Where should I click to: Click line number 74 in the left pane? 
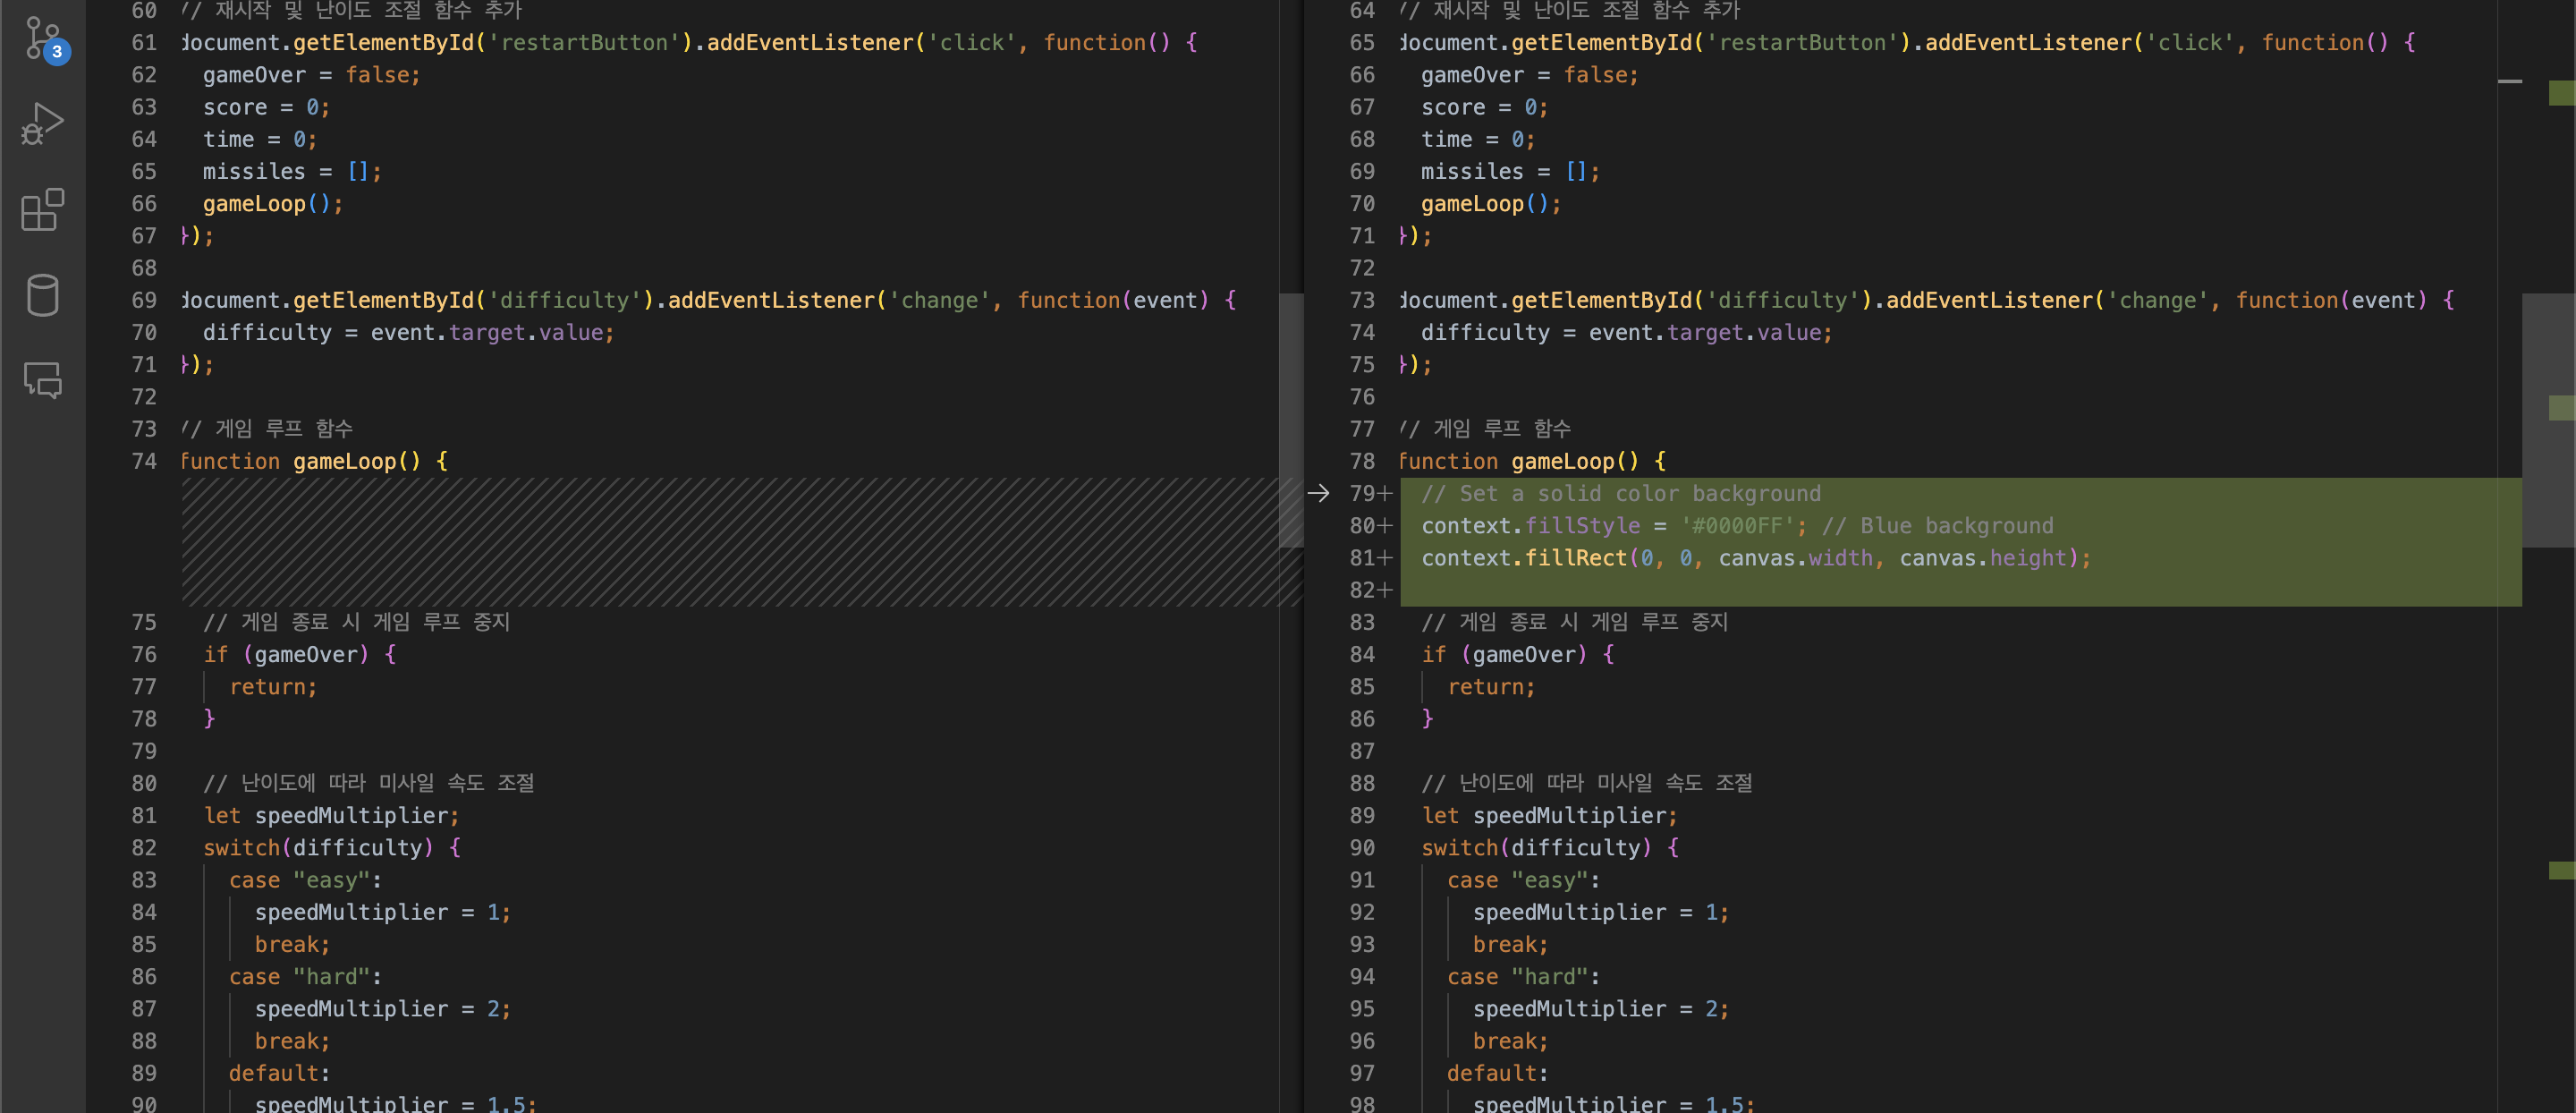tap(144, 461)
